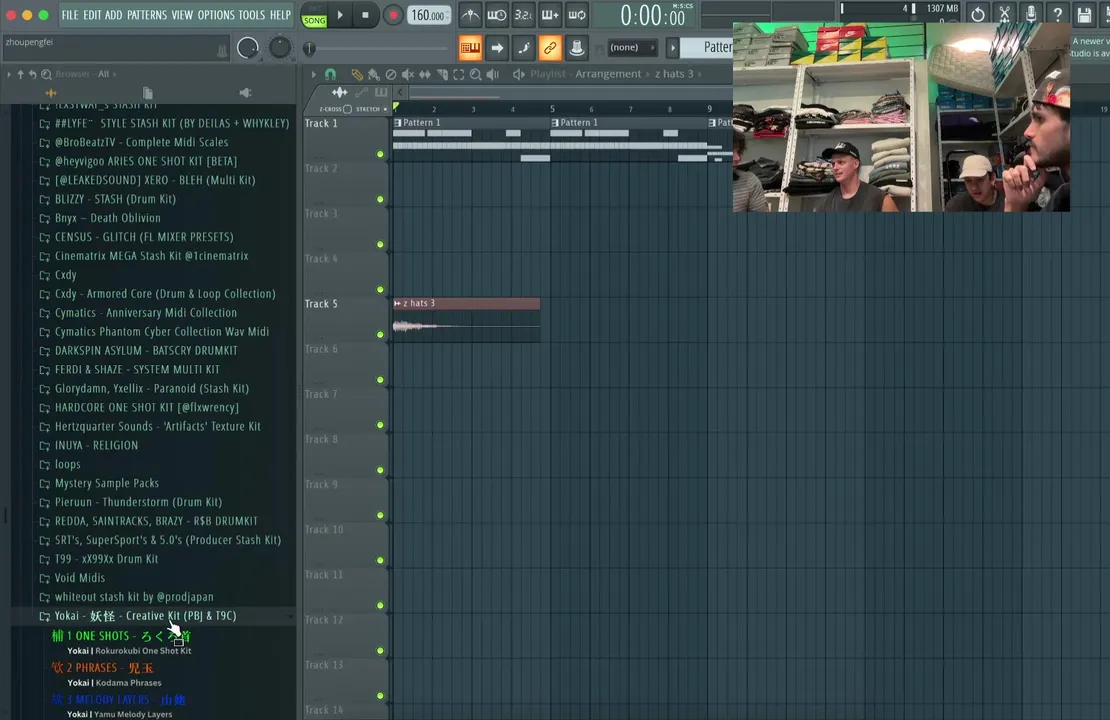Expand the Void Midis folder
1110x720 pixels.
click(x=79, y=578)
